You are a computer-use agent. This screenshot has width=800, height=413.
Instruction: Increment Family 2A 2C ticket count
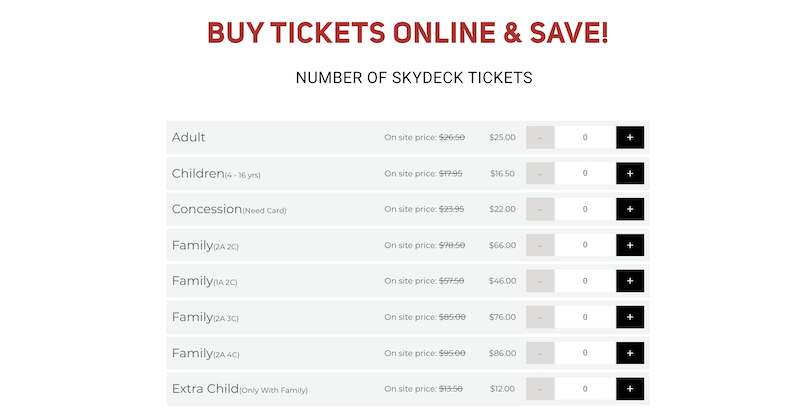coord(630,245)
